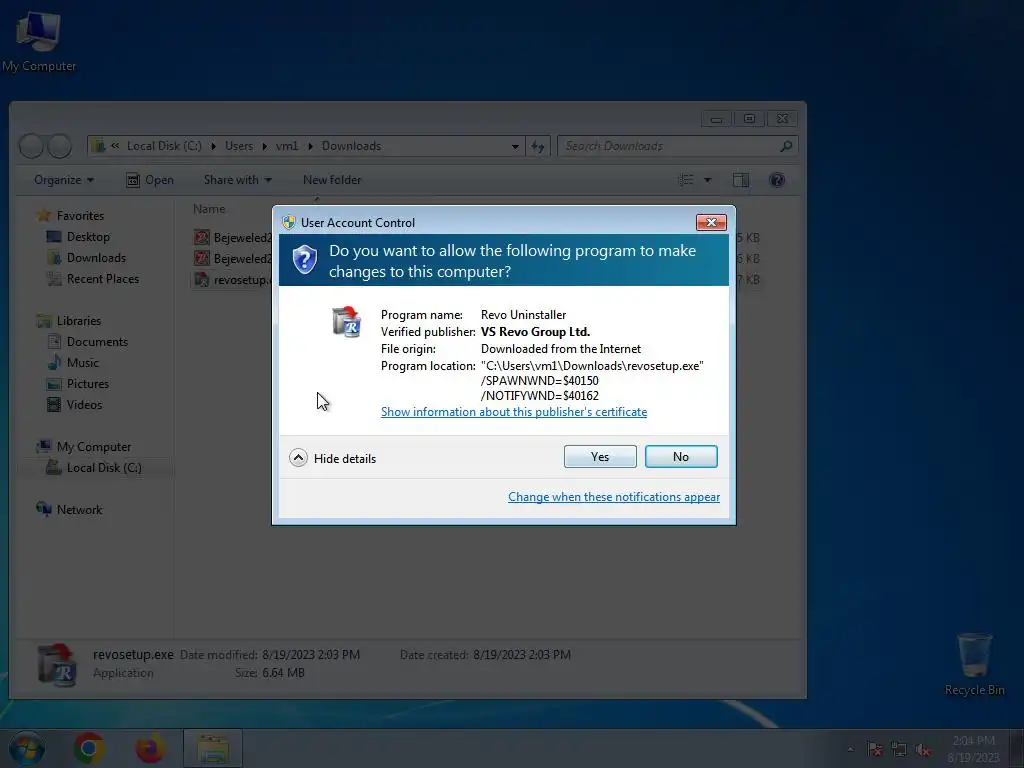Click the Explorer back navigation button
This screenshot has height=768, width=1024.
pos(31,146)
